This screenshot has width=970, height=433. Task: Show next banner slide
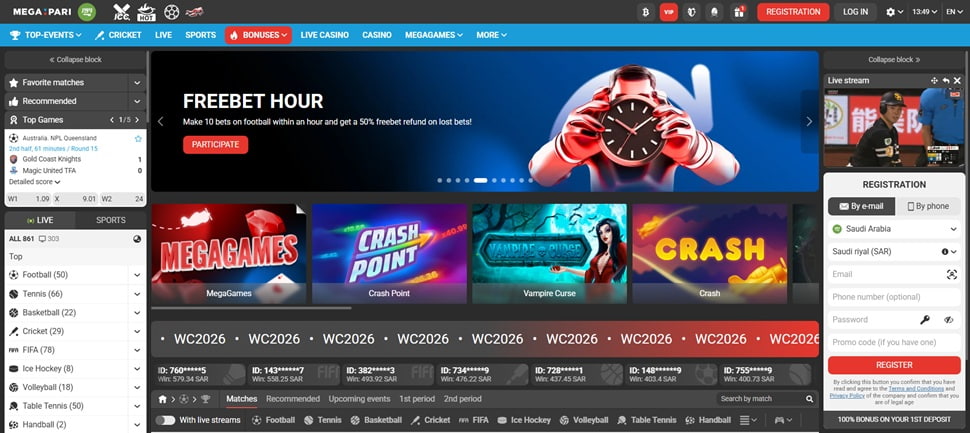click(x=809, y=121)
